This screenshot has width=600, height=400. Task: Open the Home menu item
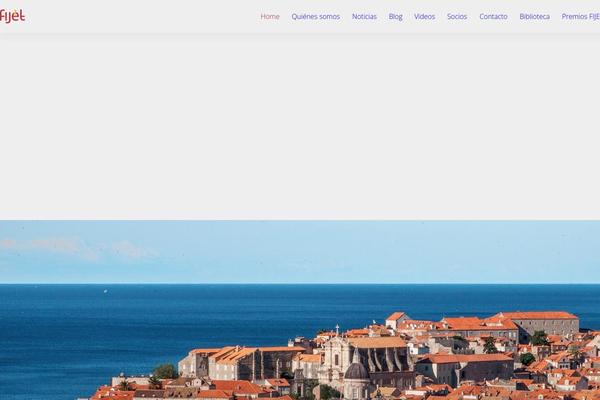click(270, 16)
